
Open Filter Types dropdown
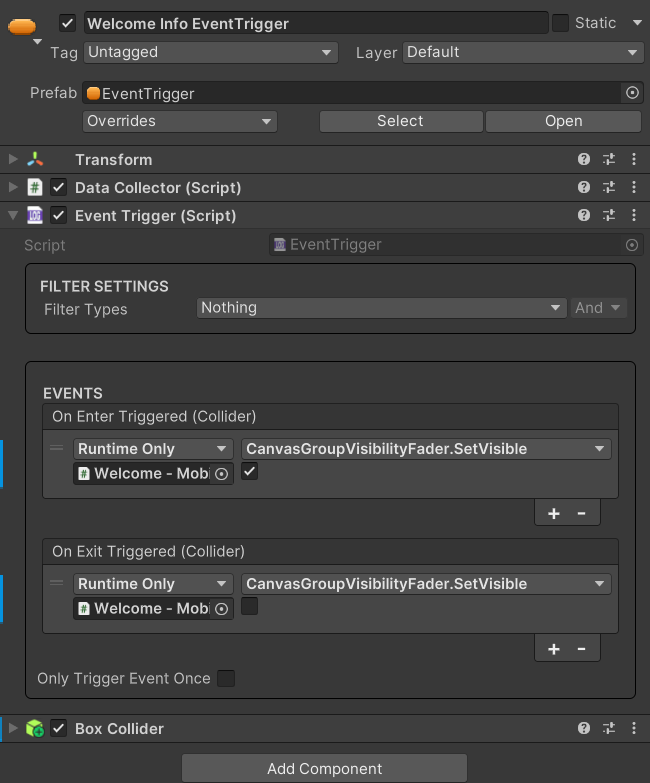(x=381, y=308)
